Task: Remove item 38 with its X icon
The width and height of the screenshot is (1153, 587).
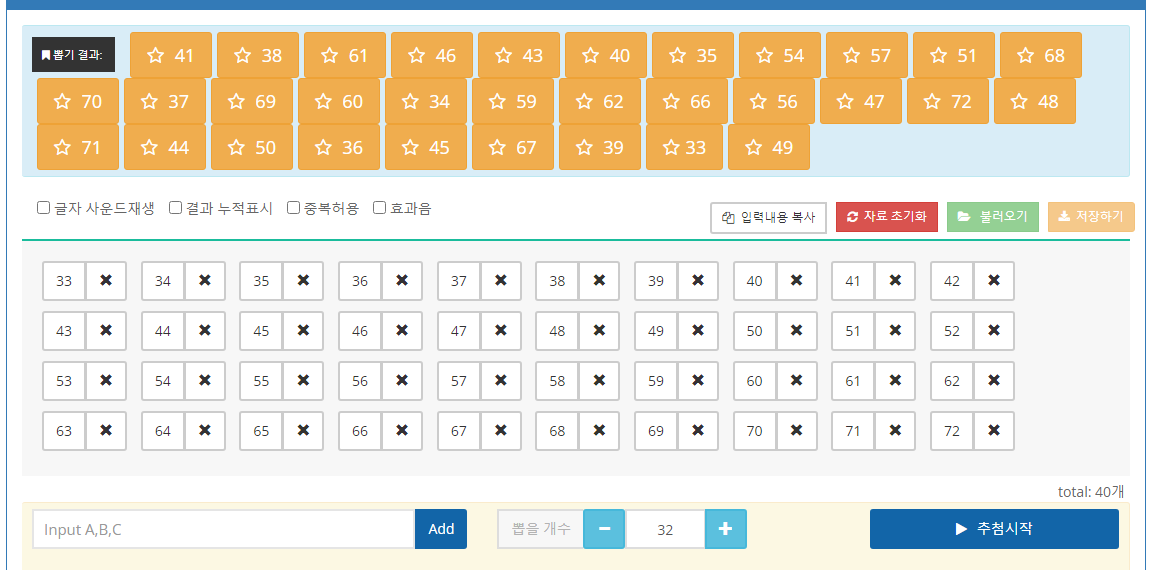Action: 599,281
